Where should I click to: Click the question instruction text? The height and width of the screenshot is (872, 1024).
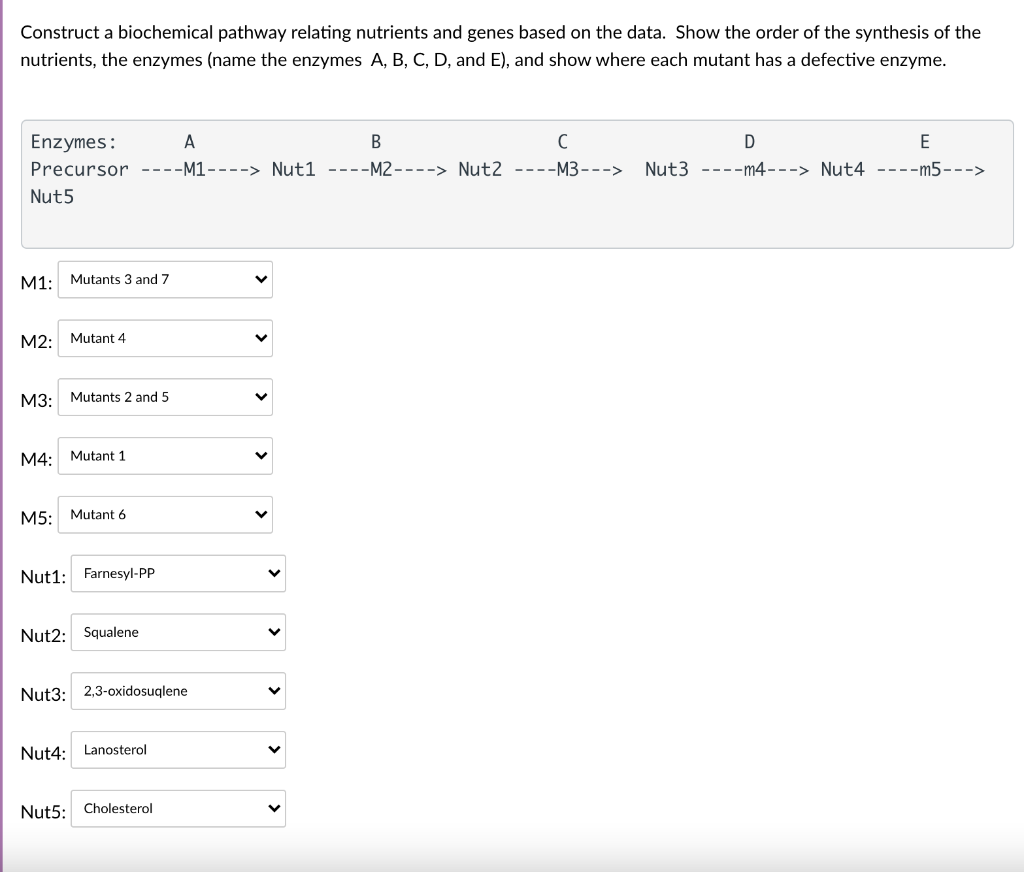tap(498, 46)
